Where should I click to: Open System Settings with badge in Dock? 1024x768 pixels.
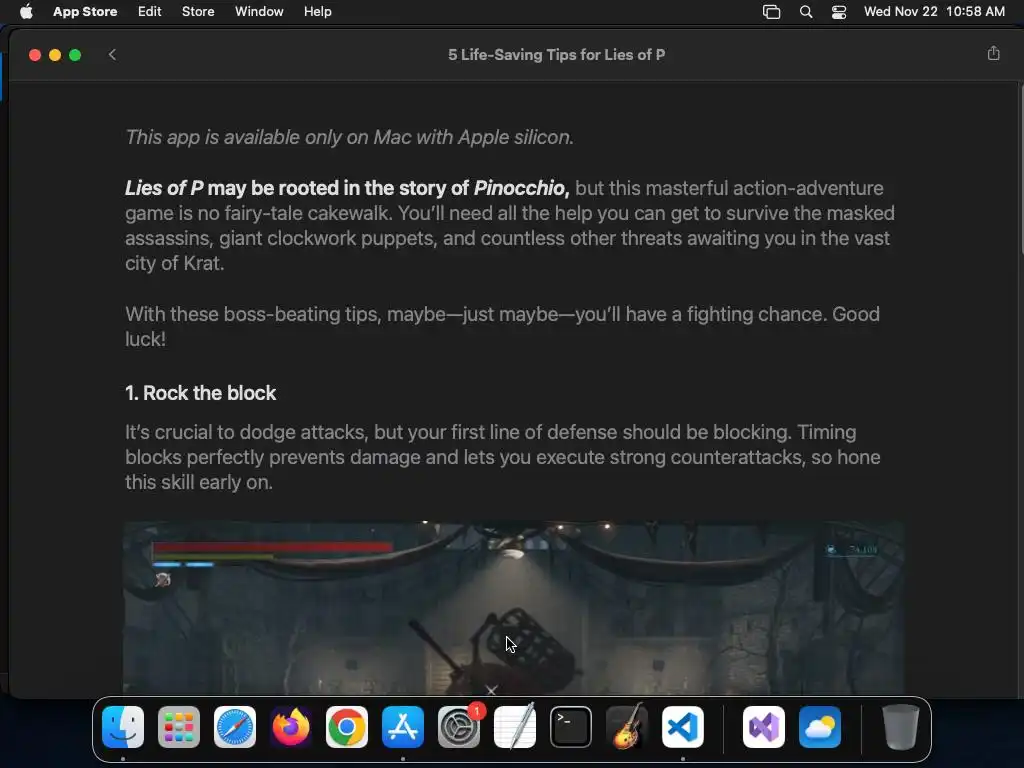click(x=459, y=727)
